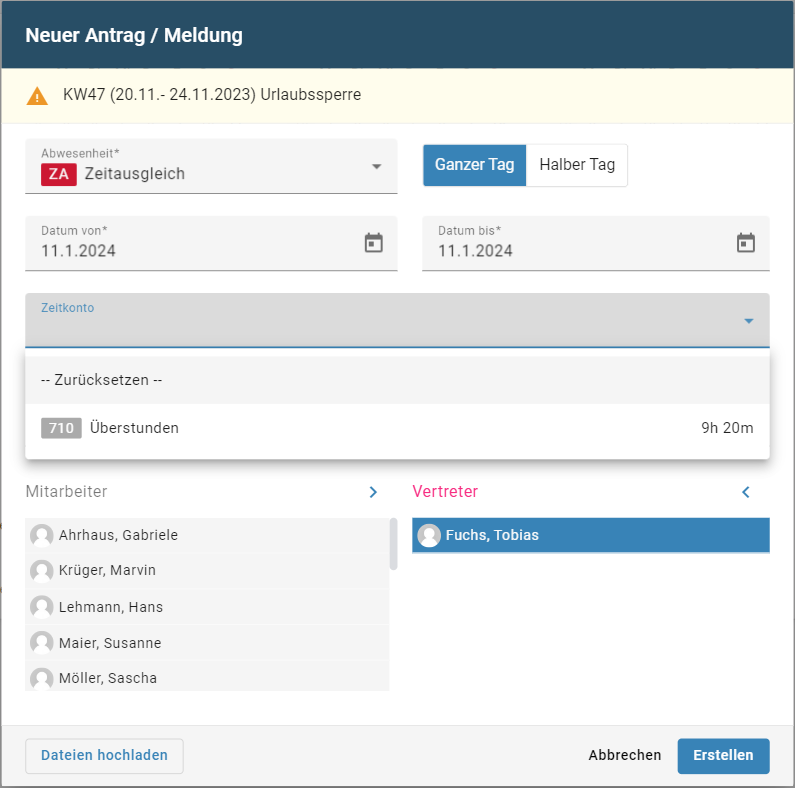
Task: Open Dateien hochladen upload button
Action: tap(104, 756)
